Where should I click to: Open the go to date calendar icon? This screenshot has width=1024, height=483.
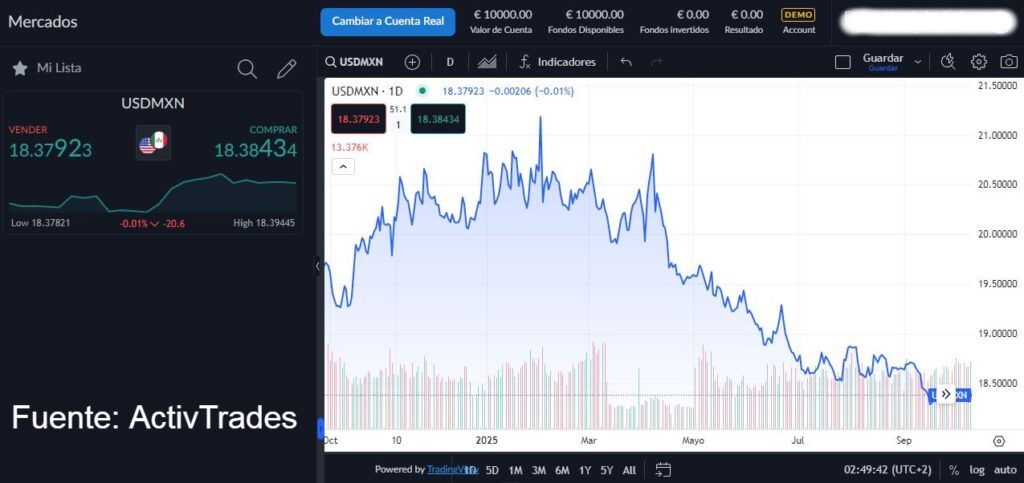(x=663, y=469)
